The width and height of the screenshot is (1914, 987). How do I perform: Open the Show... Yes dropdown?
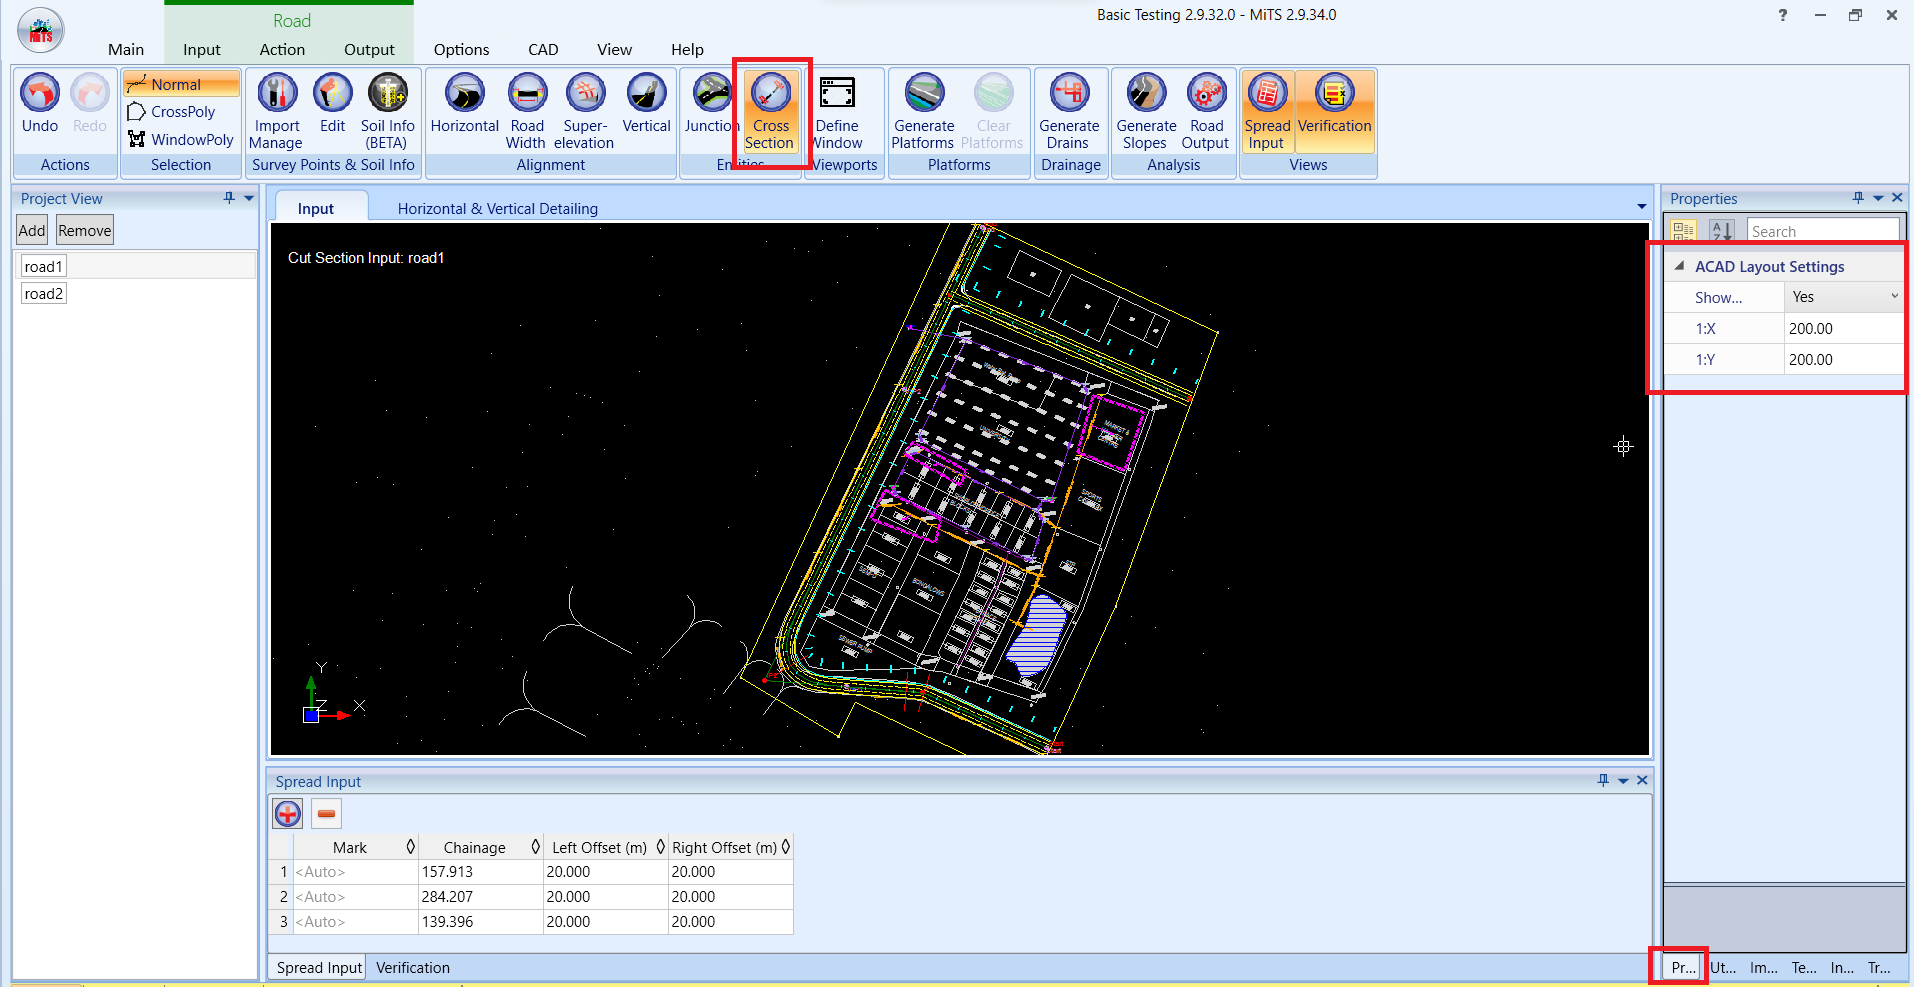[x=1844, y=297]
